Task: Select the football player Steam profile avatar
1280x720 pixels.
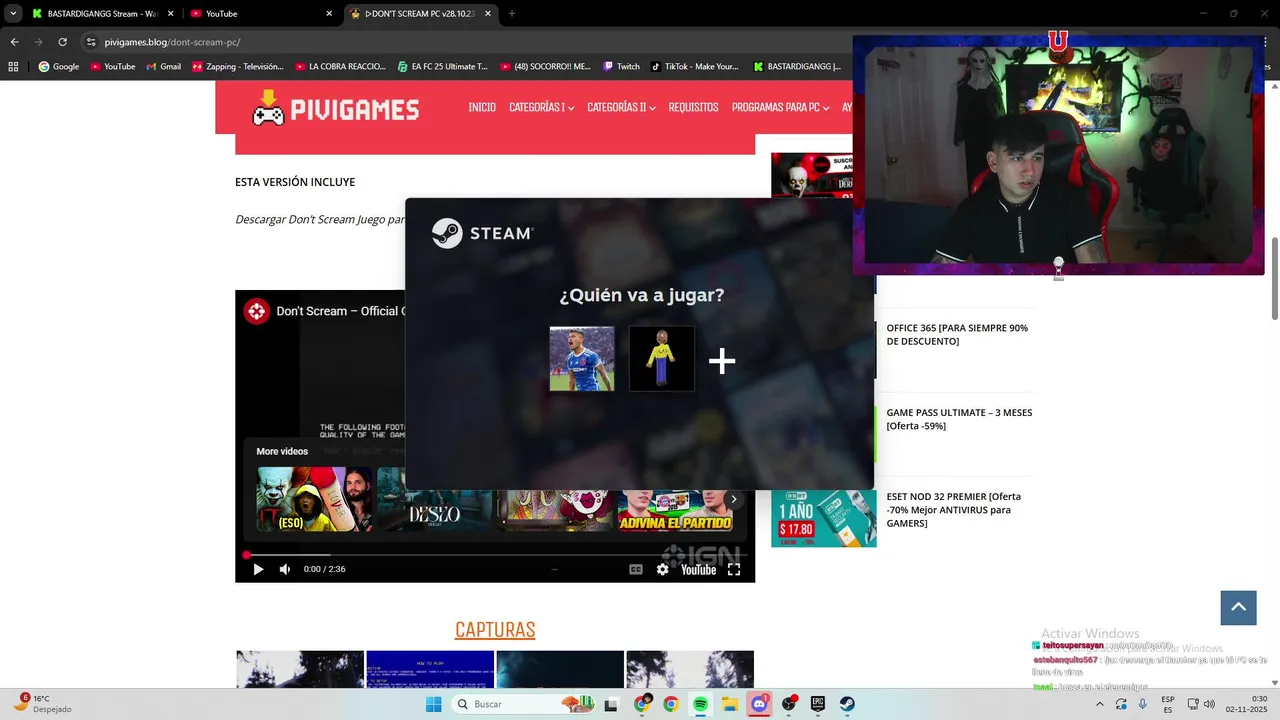Action: click(582, 358)
